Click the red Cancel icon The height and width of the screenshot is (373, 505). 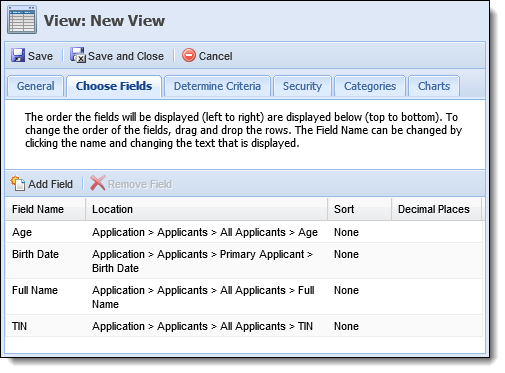pyautogui.click(x=189, y=55)
